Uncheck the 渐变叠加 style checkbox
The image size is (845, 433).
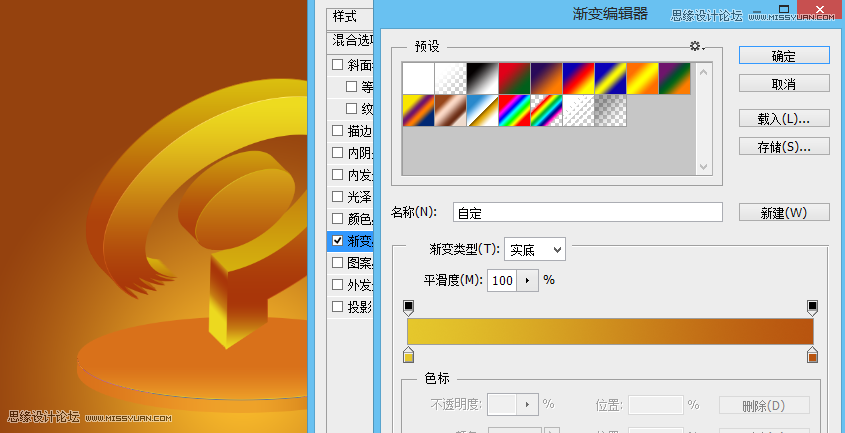(x=337, y=240)
